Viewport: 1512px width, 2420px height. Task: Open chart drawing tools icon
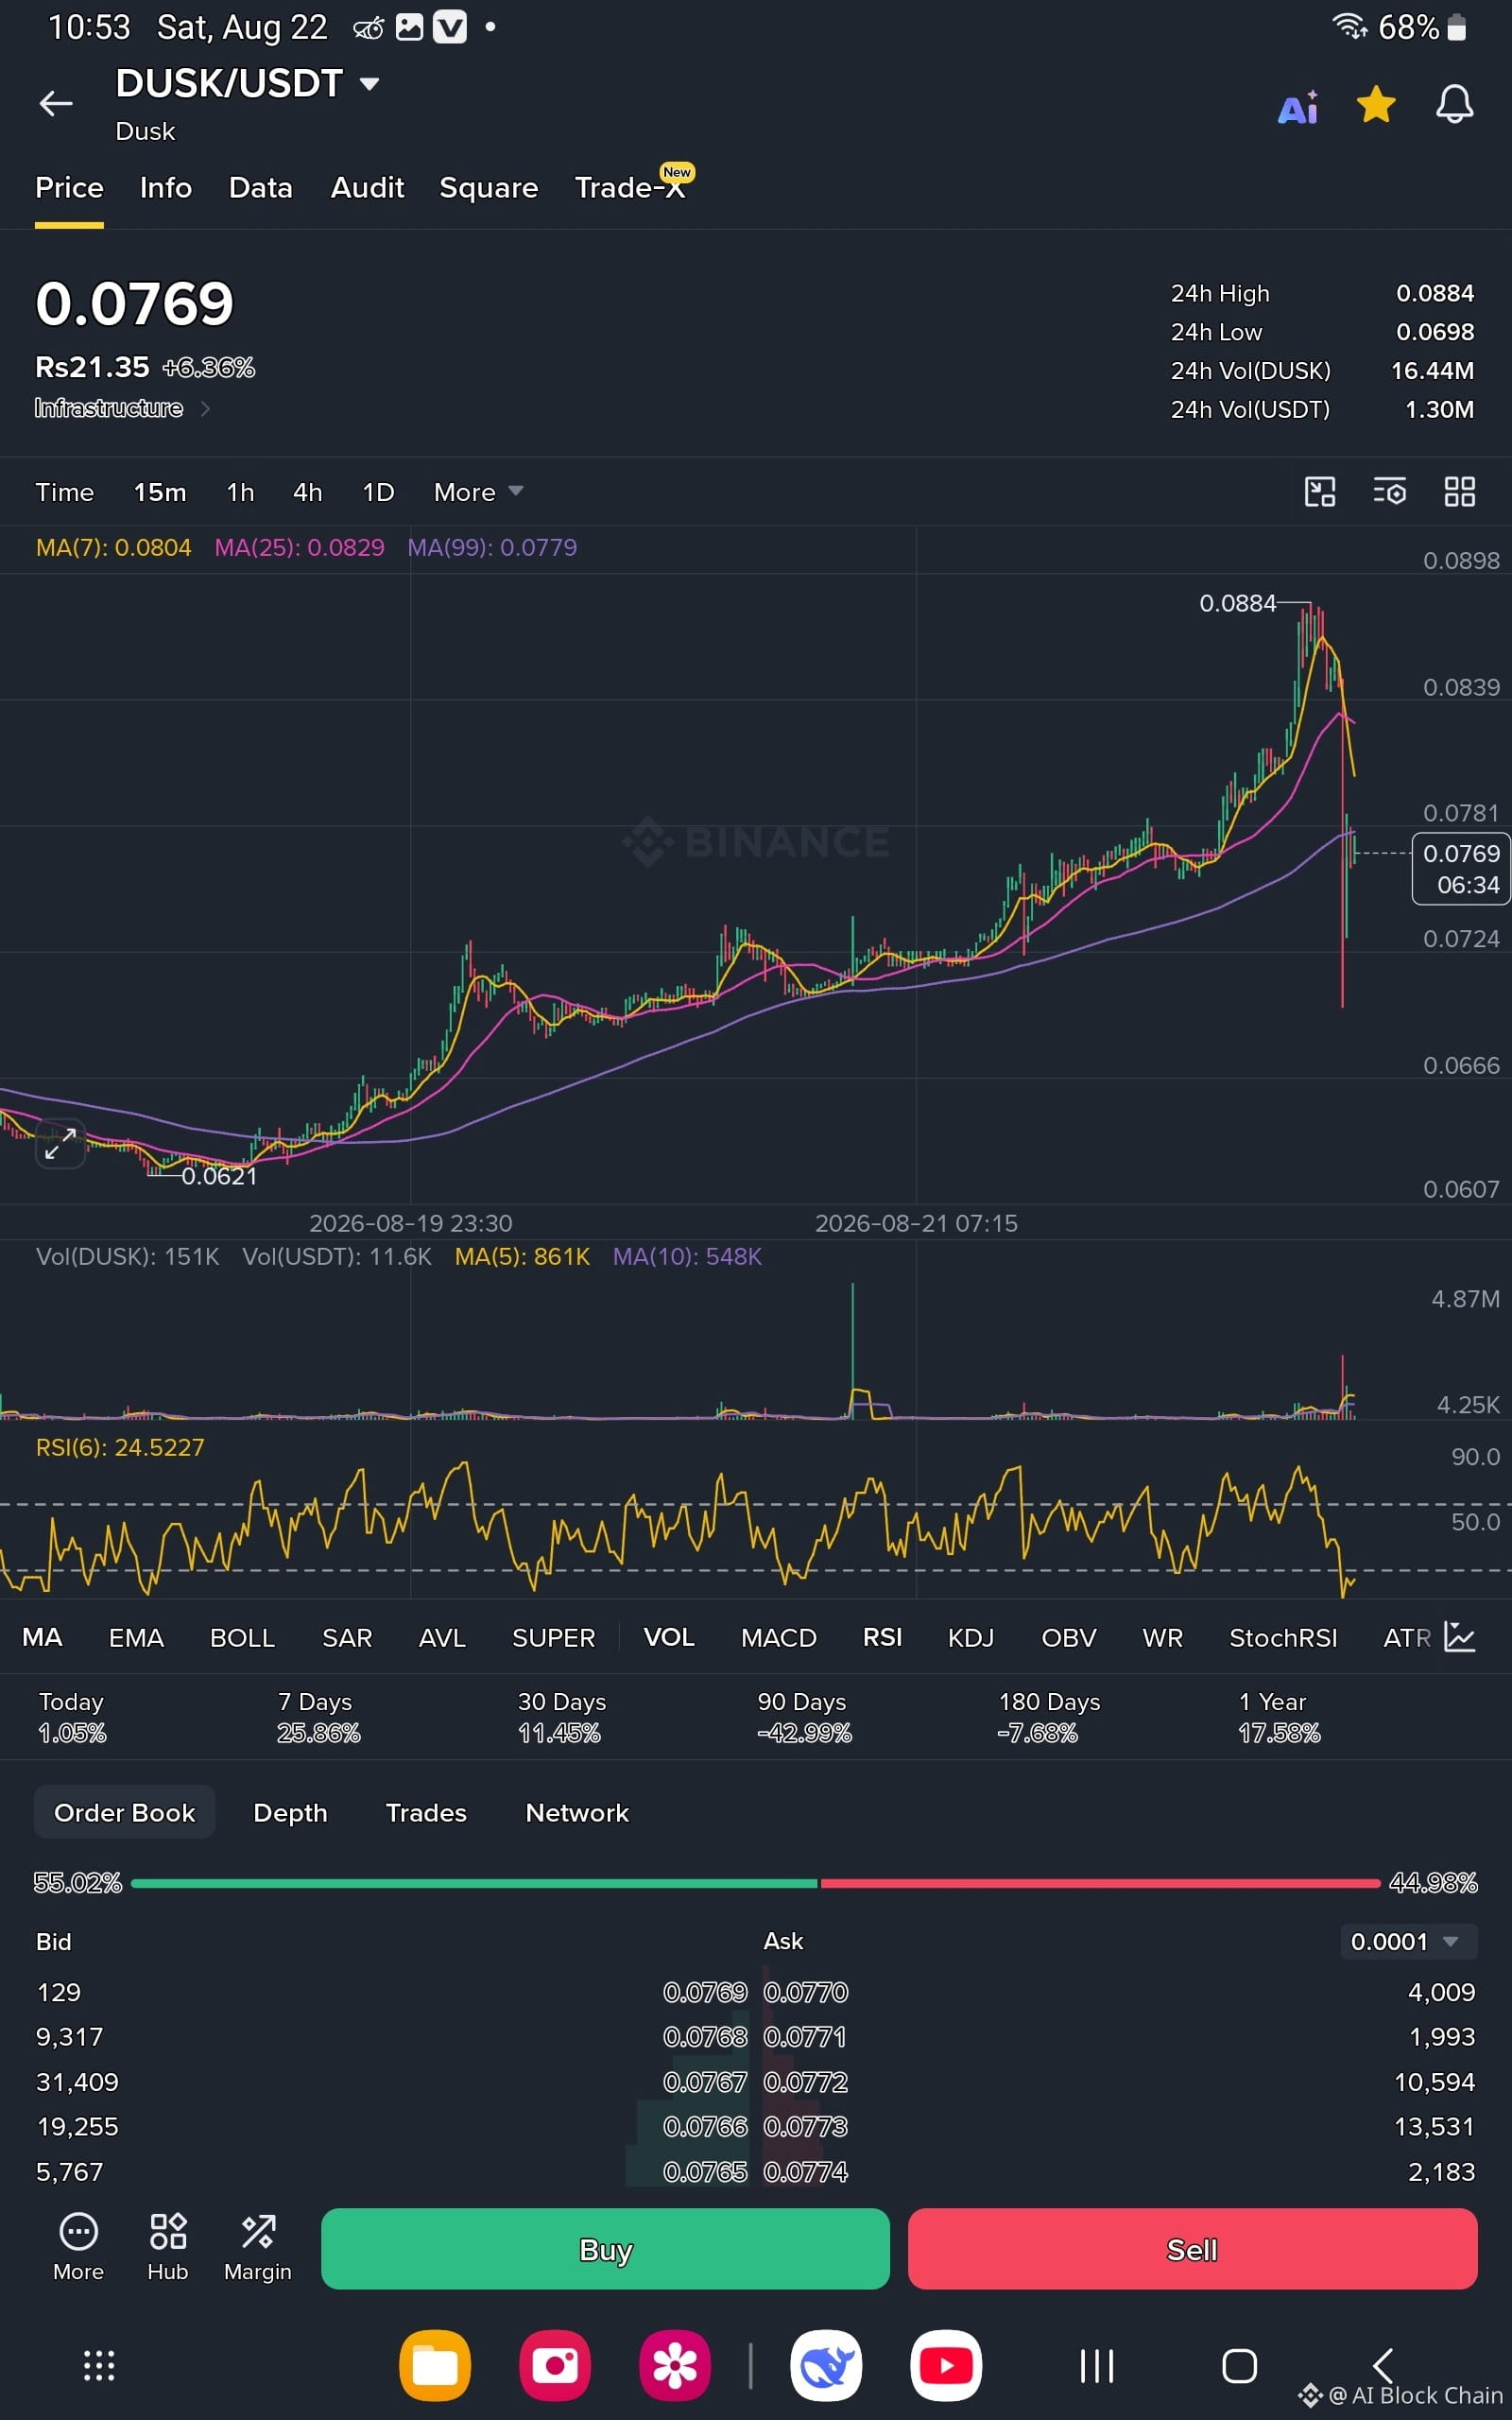[1320, 492]
